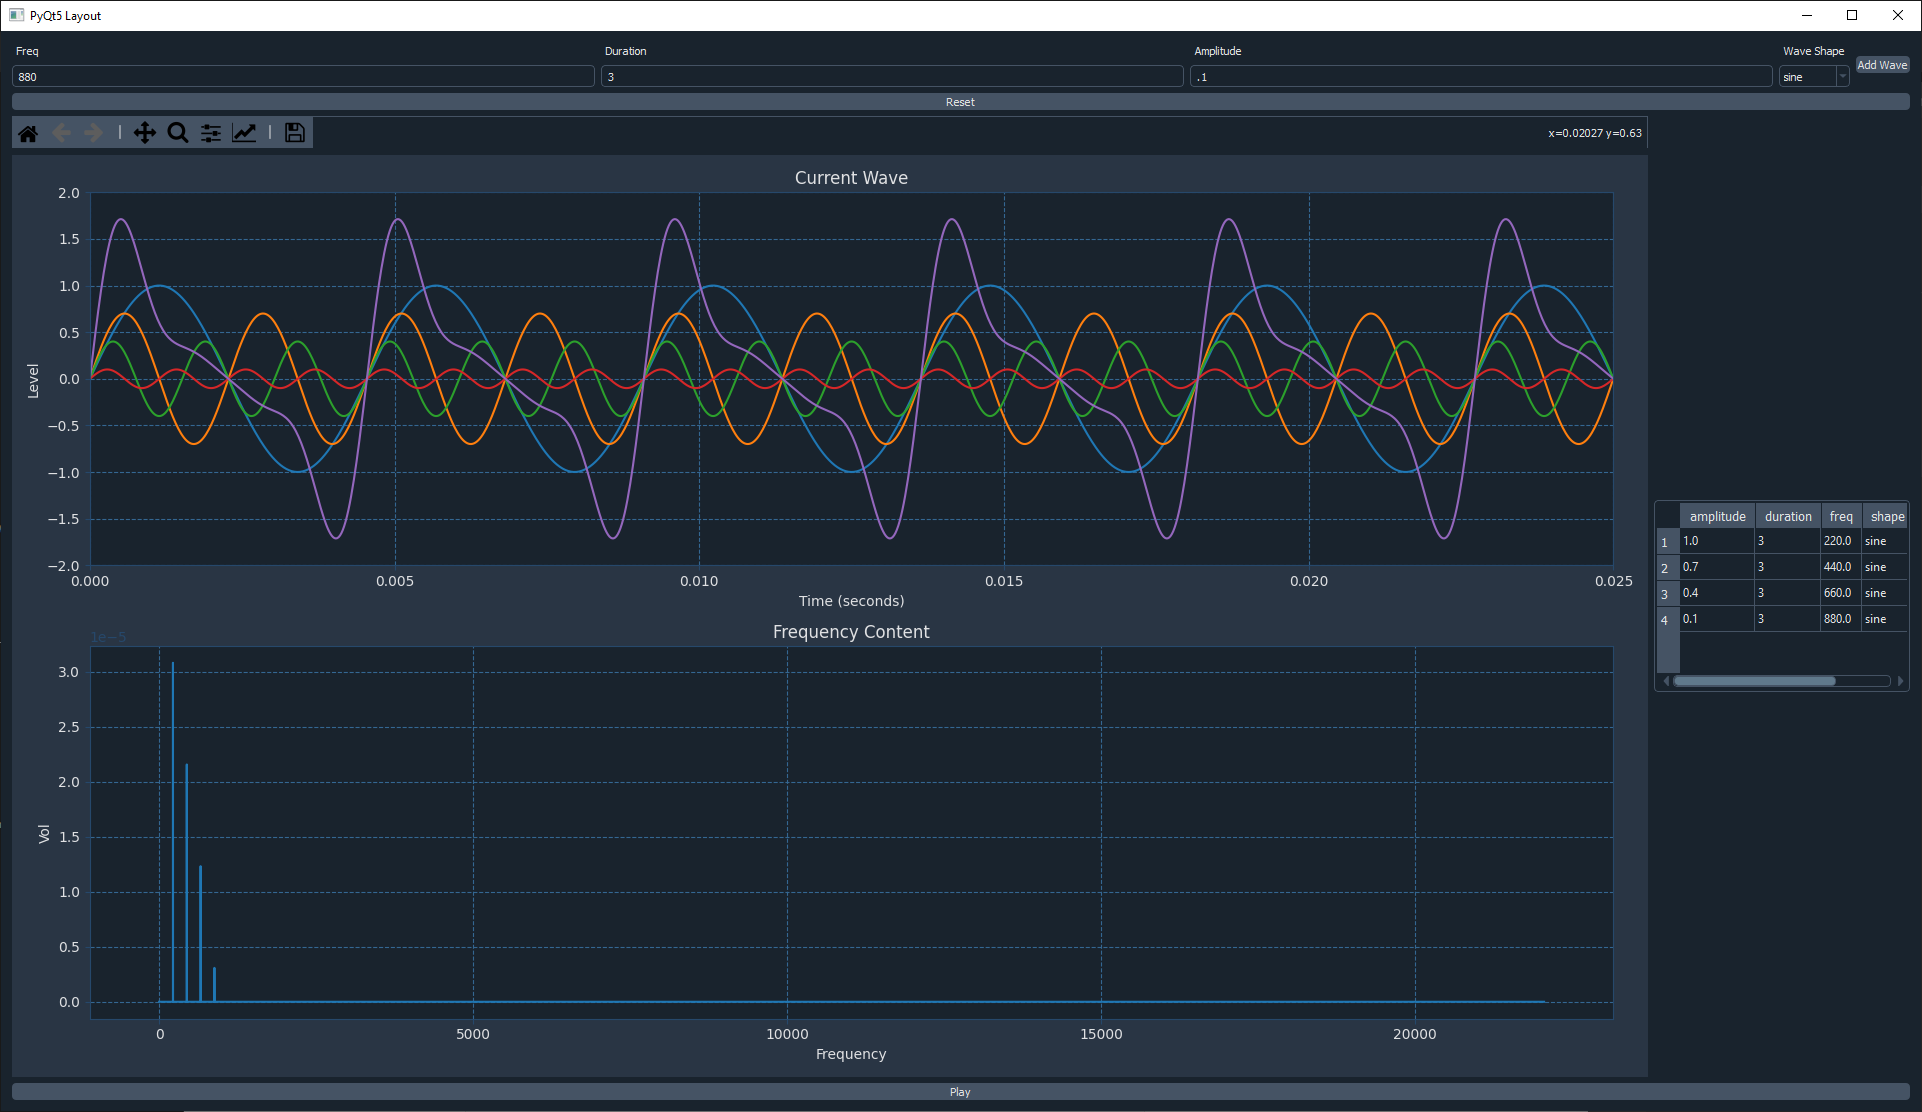Maximize the PyQt5 Layout window
The image size is (1922, 1112).
click(1852, 15)
